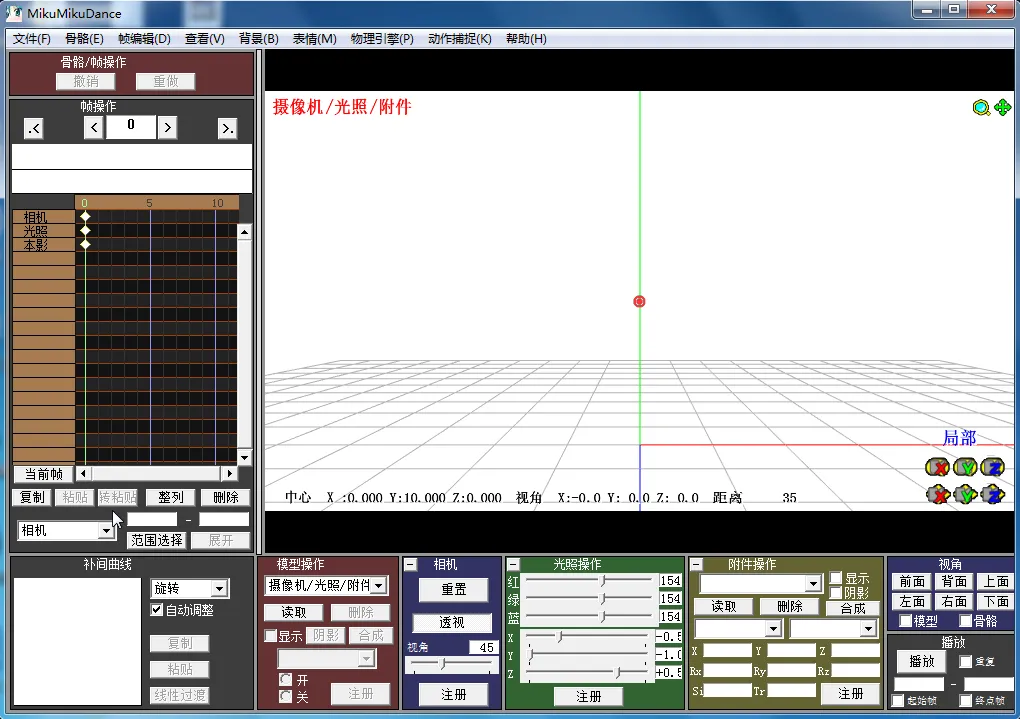This screenshot has width=1020, height=719.
Task: Enable the 骨骼 checkbox in the 视角 panel
Action: [x=966, y=622]
